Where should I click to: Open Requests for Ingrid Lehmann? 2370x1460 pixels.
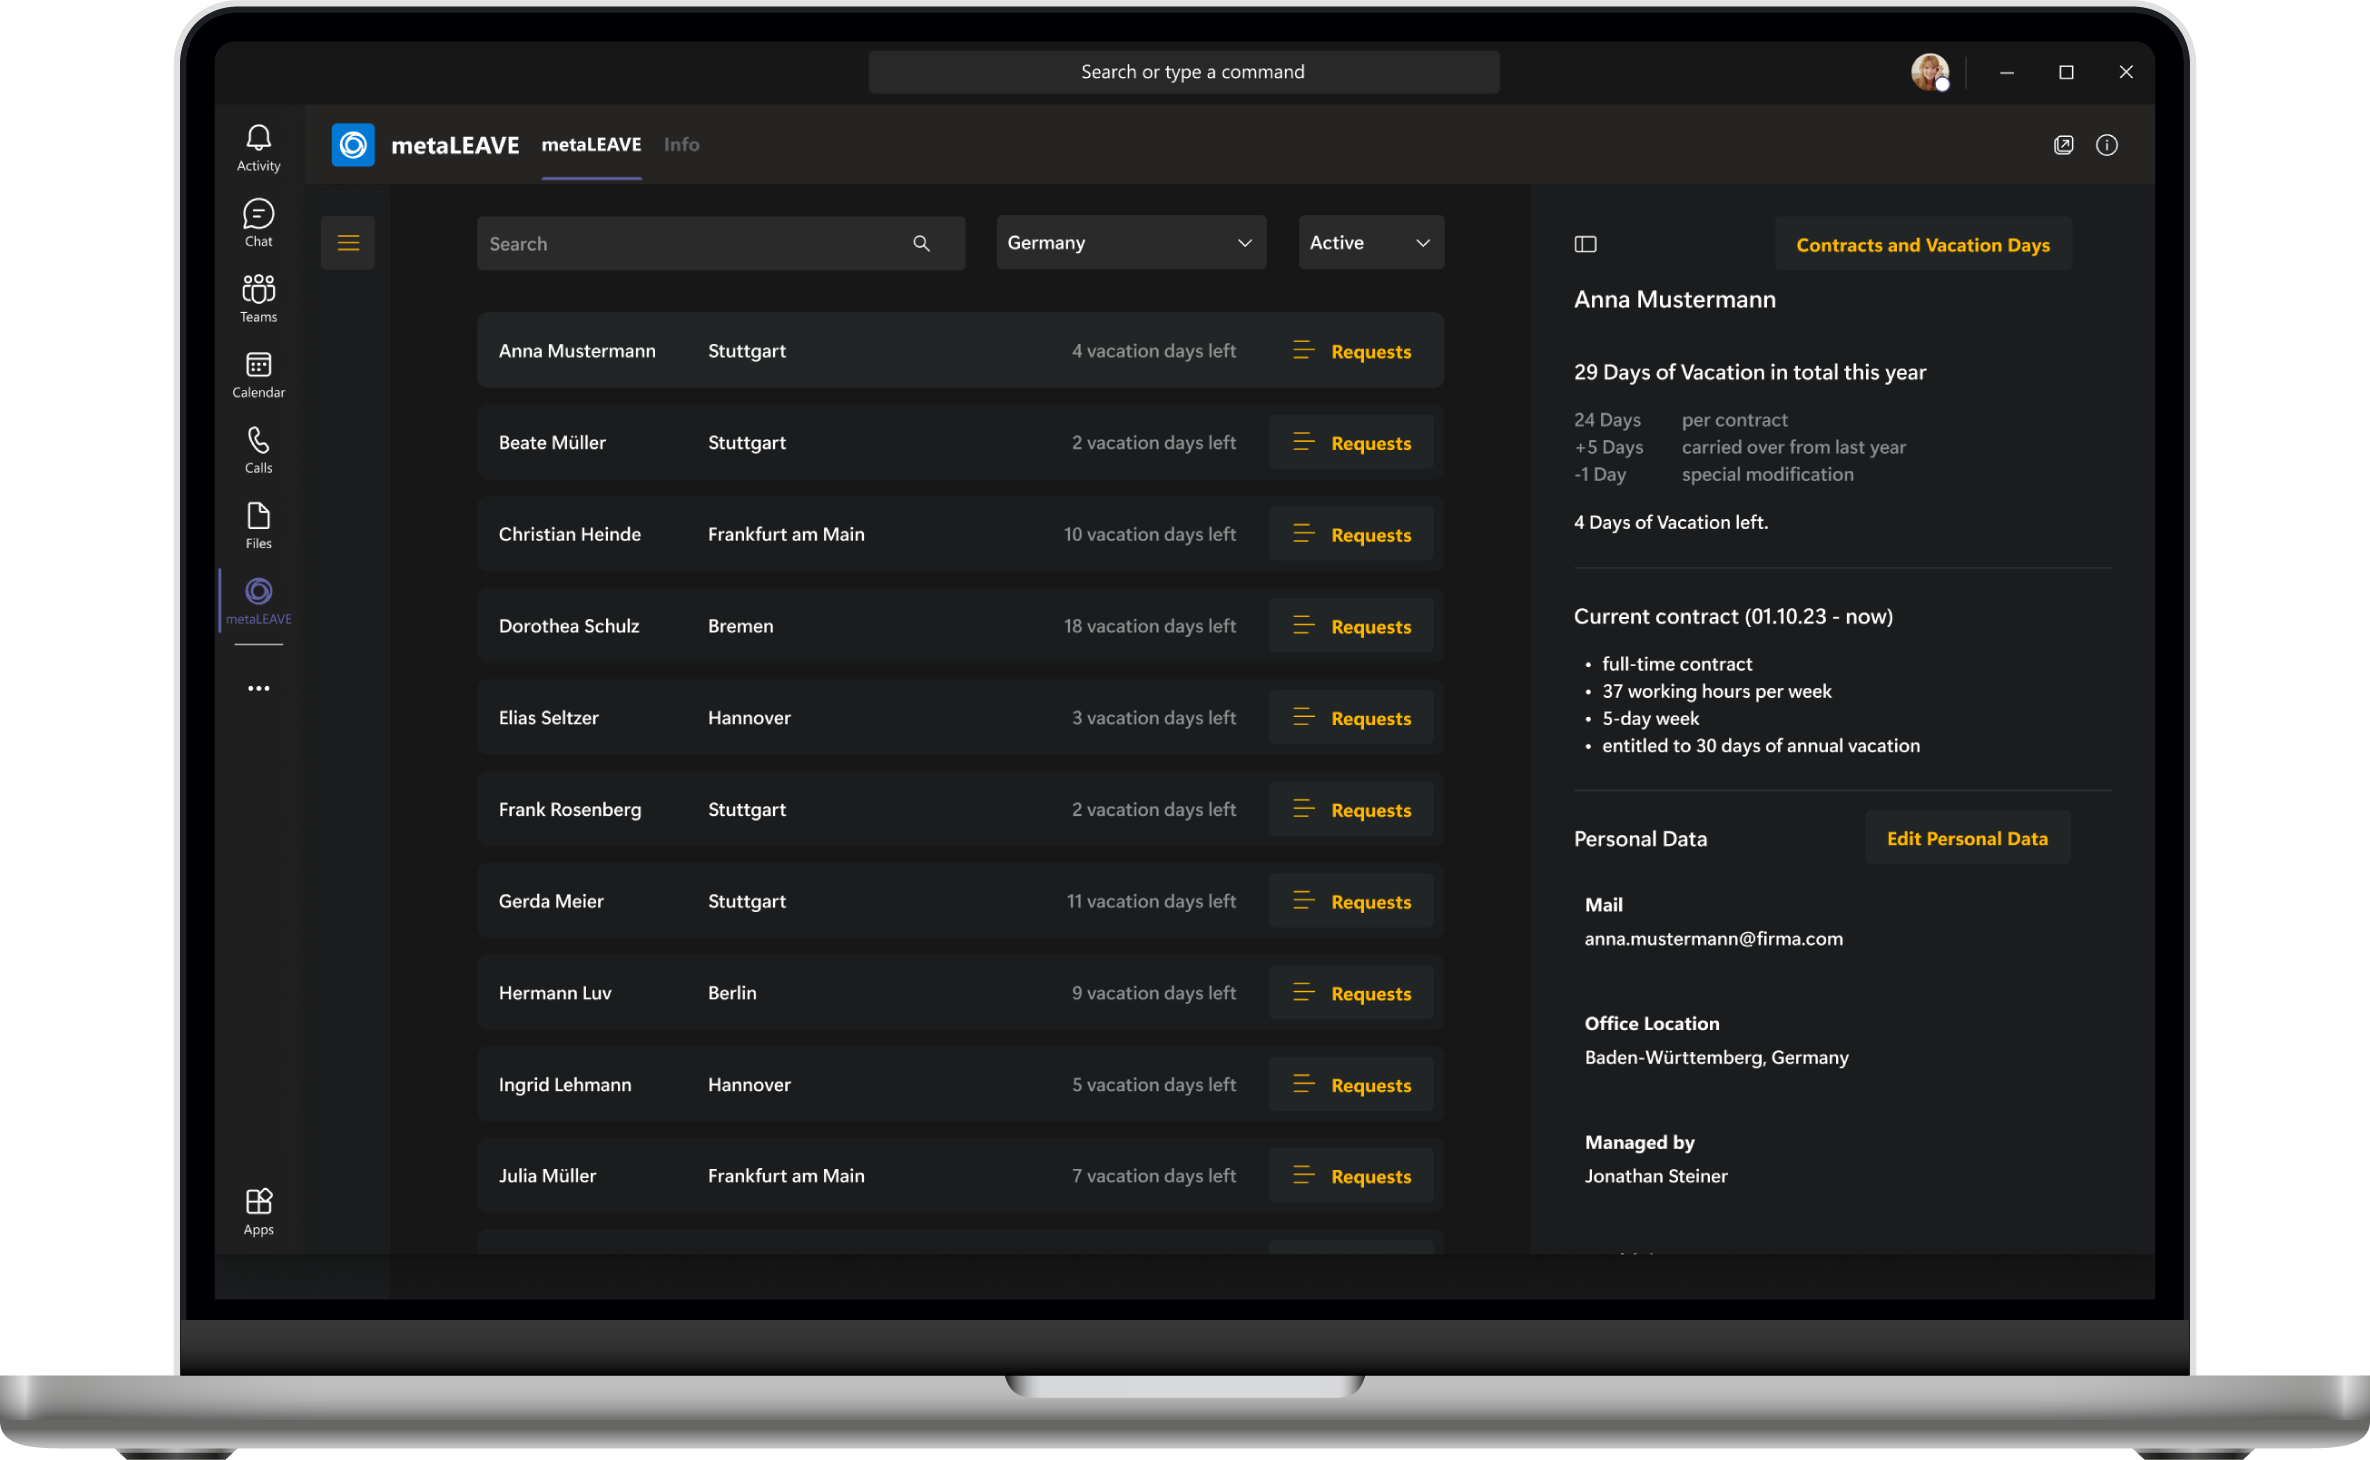[x=1351, y=1085]
